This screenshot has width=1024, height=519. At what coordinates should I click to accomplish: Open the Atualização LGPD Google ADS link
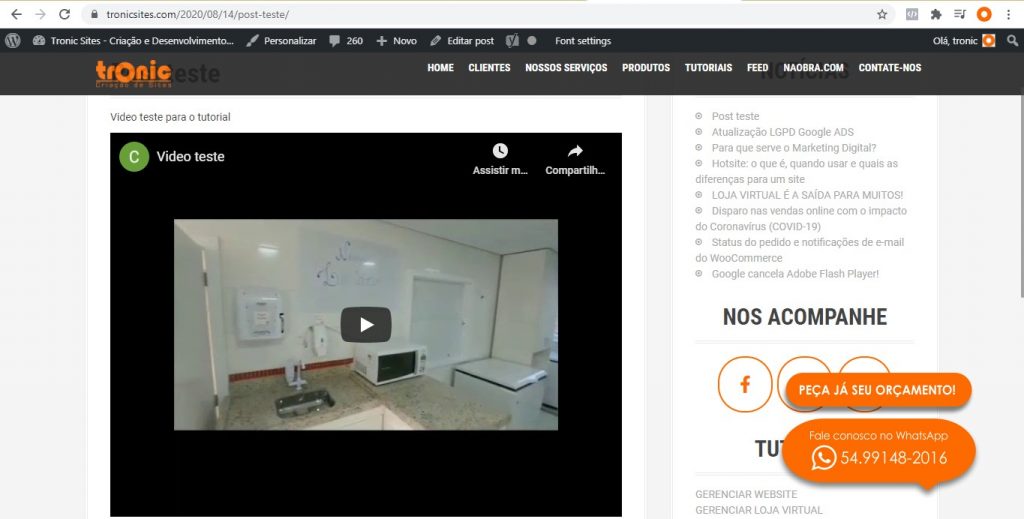click(x=782, y=132)
